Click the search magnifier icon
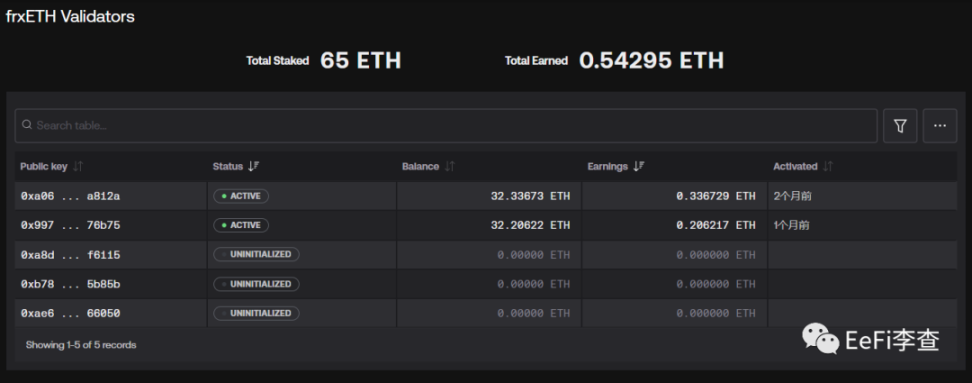The height and width of the screenshot is (383, 972). tap(27, 125)
